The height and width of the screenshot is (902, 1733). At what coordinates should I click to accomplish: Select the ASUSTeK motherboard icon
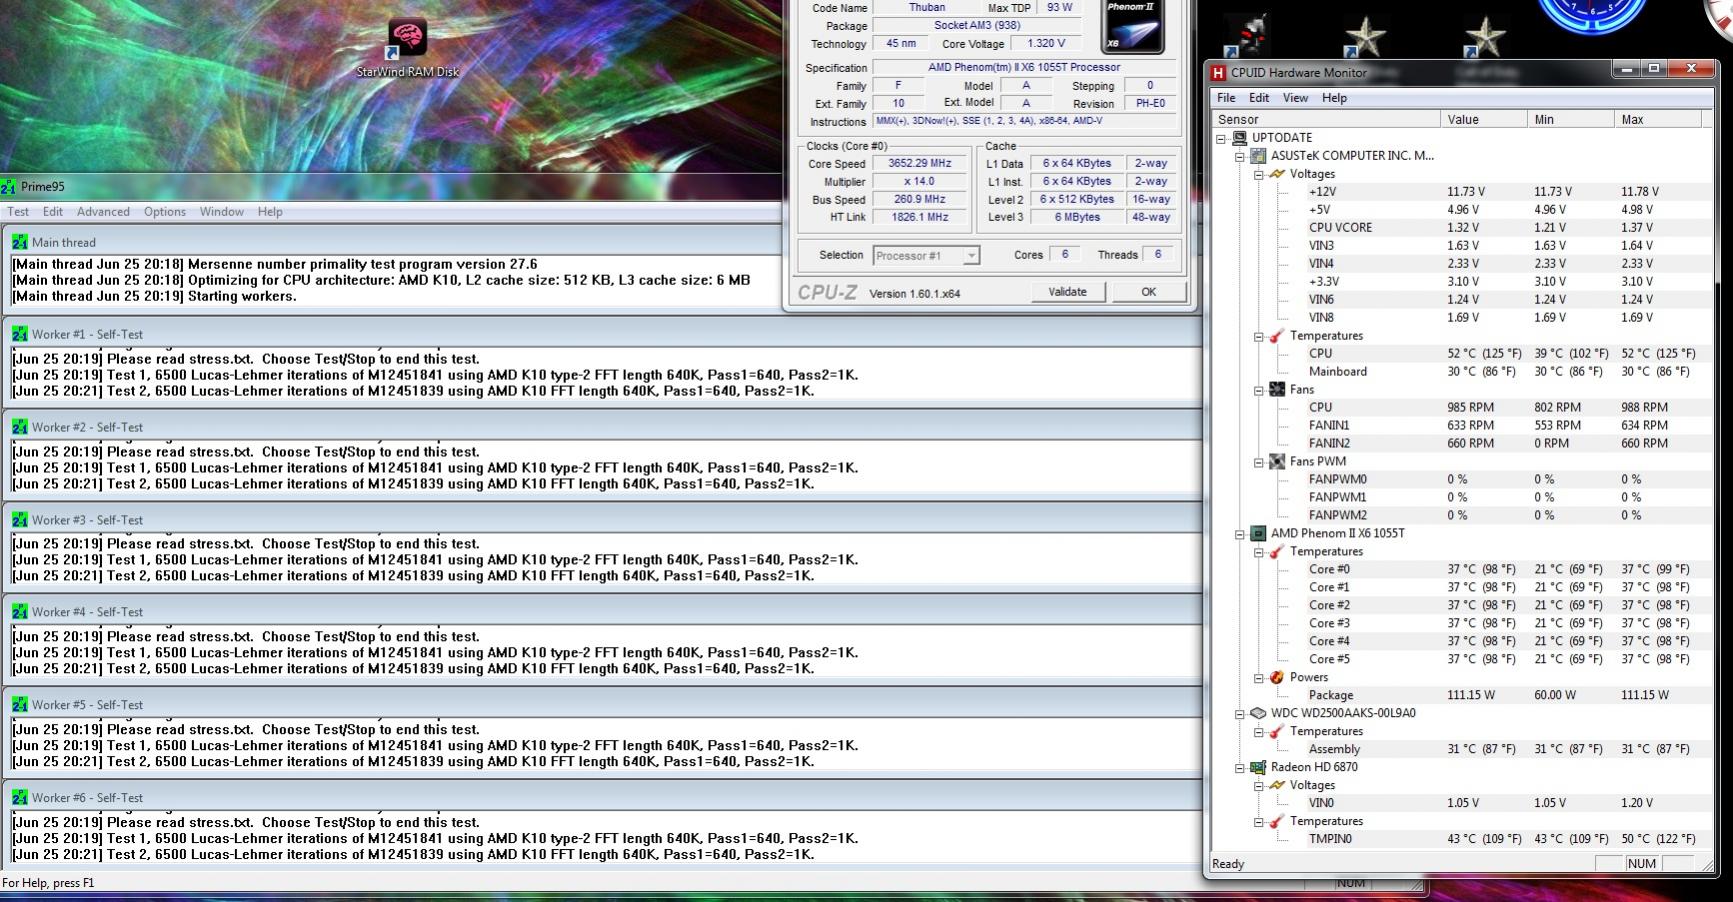(1259, 156)
